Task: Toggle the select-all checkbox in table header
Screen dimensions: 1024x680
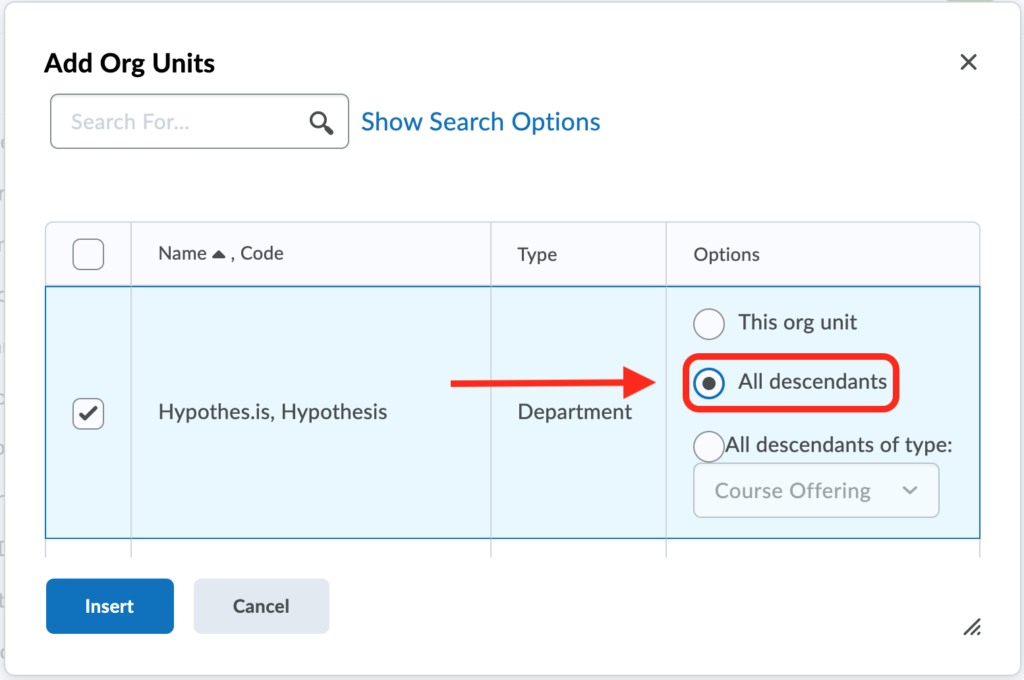Action: [x=88, y=254]
